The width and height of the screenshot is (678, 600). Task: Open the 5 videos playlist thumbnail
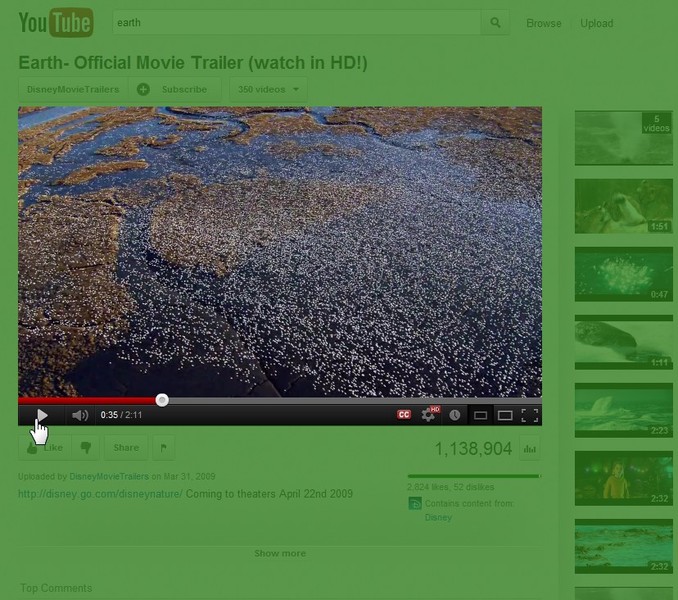(624, 138)
